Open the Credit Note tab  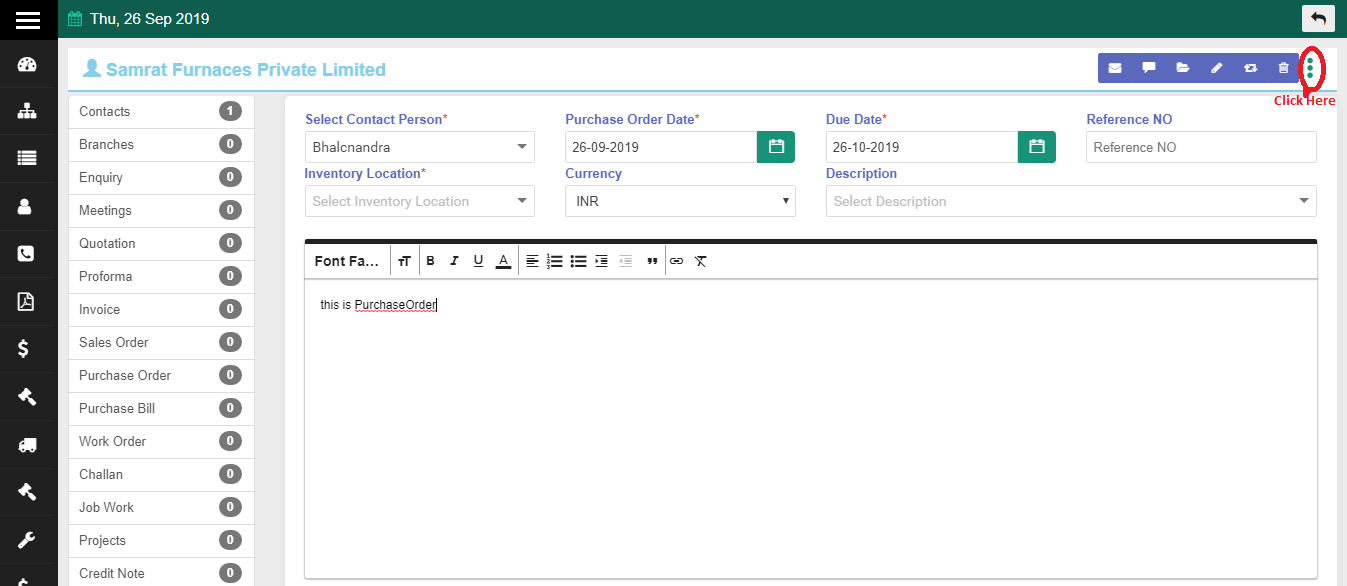pyautogui.click(x=161, y=573)
